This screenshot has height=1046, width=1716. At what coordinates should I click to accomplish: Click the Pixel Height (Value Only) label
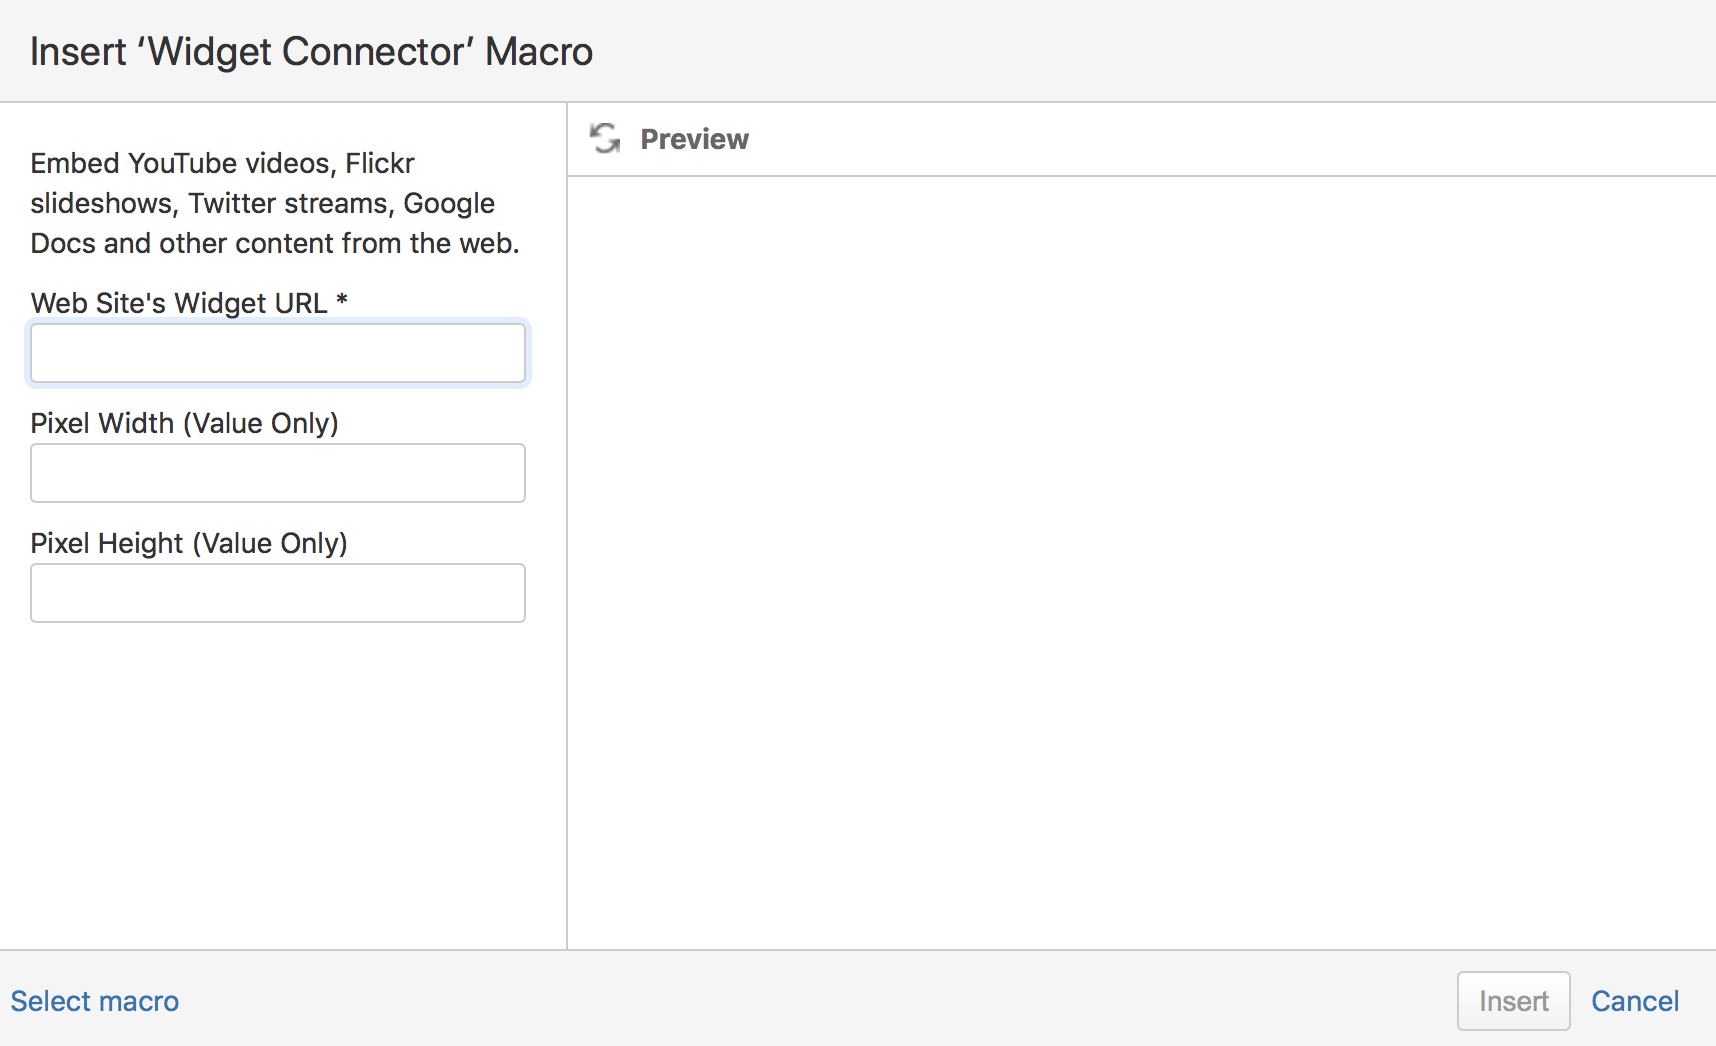pyautogui.click(x=189, y=543)
